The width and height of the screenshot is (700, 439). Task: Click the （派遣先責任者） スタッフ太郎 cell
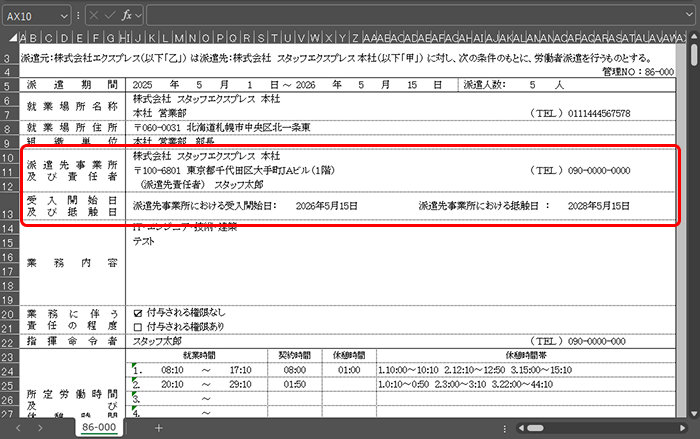(x=201, y=184)
